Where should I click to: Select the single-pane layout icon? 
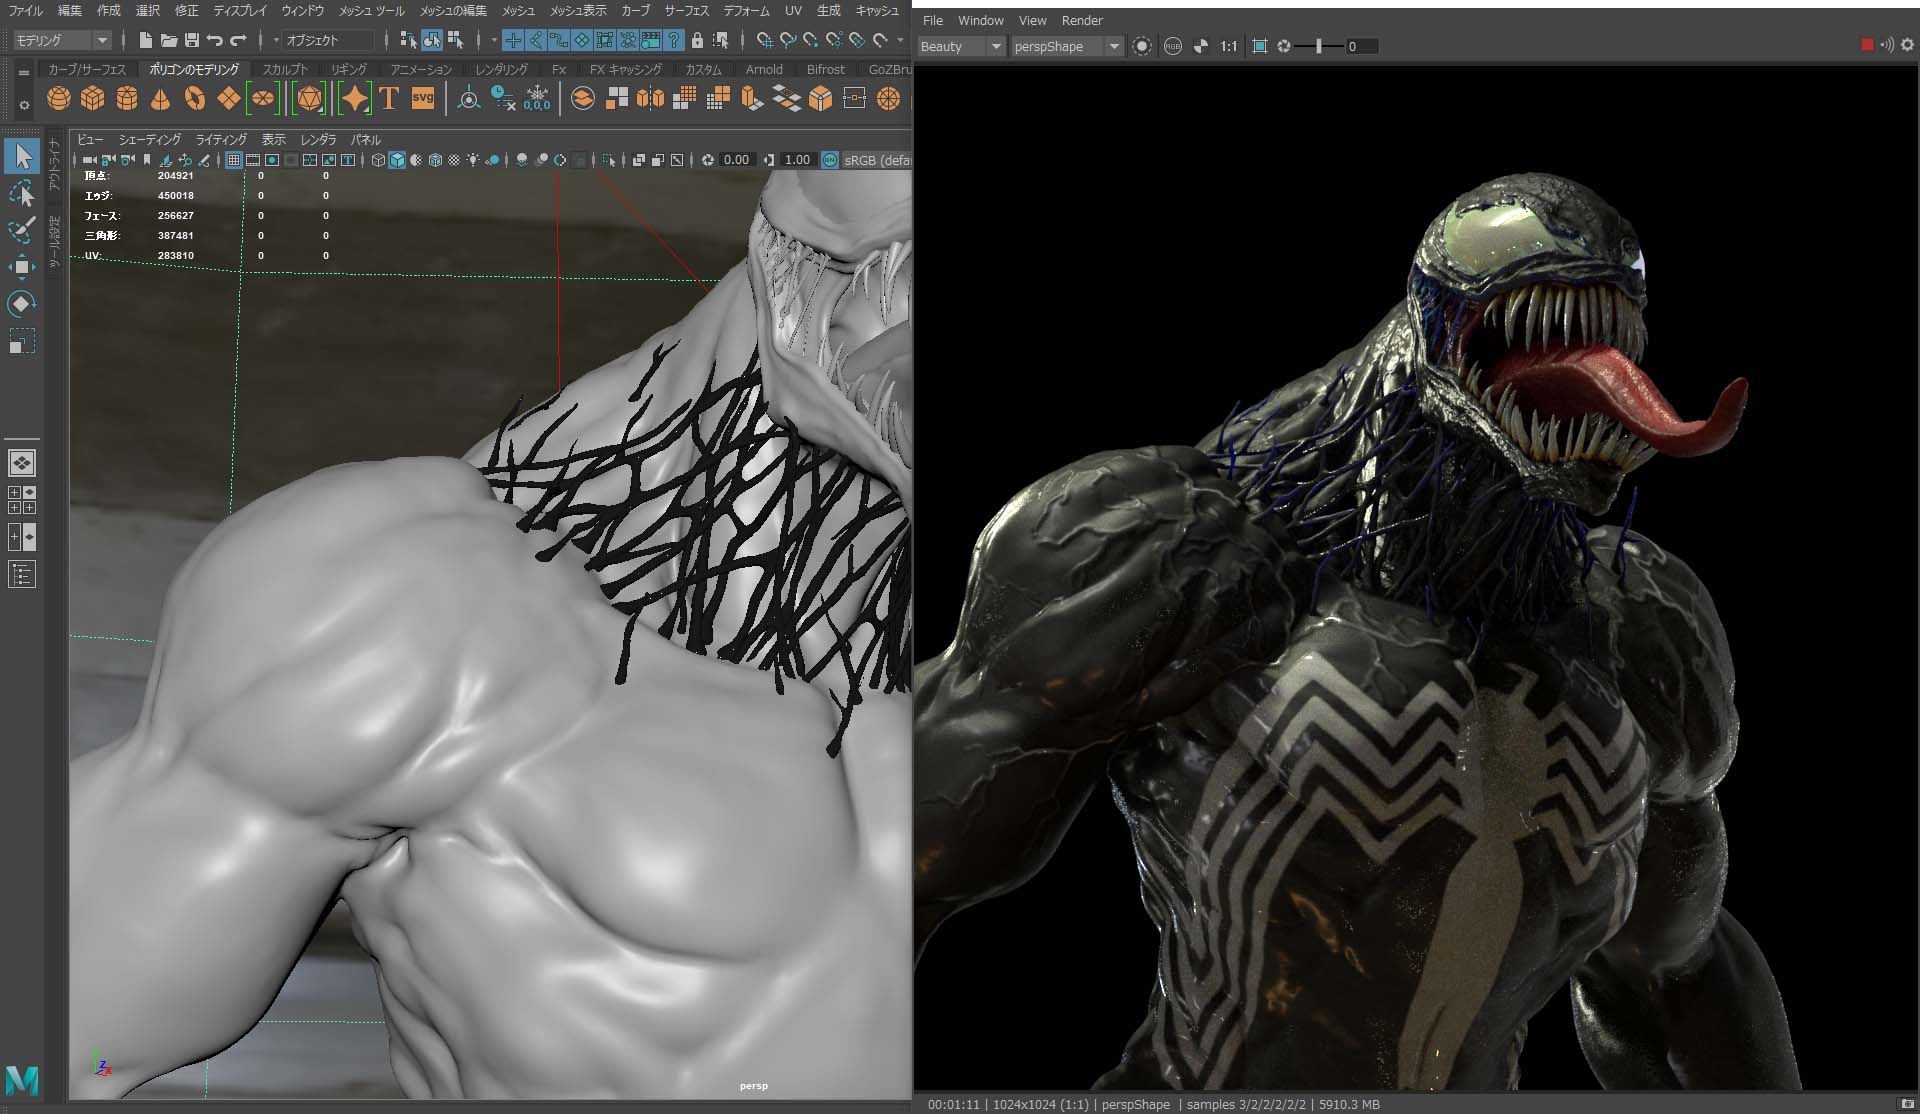(x=22, y=463)
